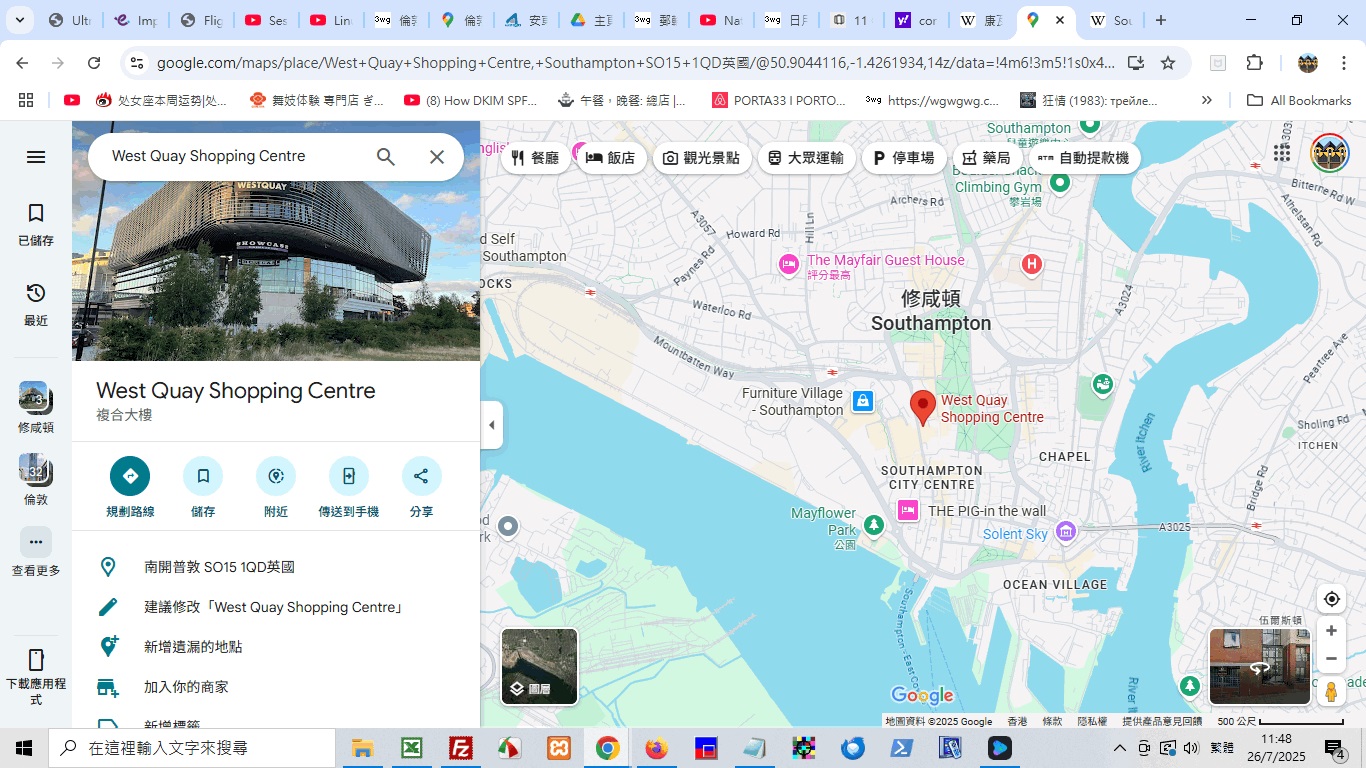Click 傳送到手機 send to phone icon
The width and height of the screenshot is (1366, 768).
click(349, 476)
